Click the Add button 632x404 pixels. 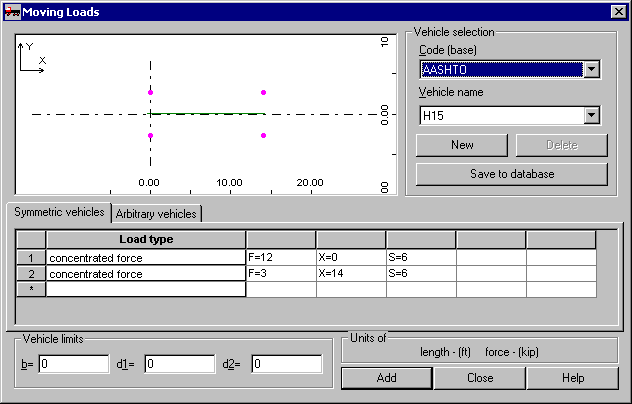point(387,378)
